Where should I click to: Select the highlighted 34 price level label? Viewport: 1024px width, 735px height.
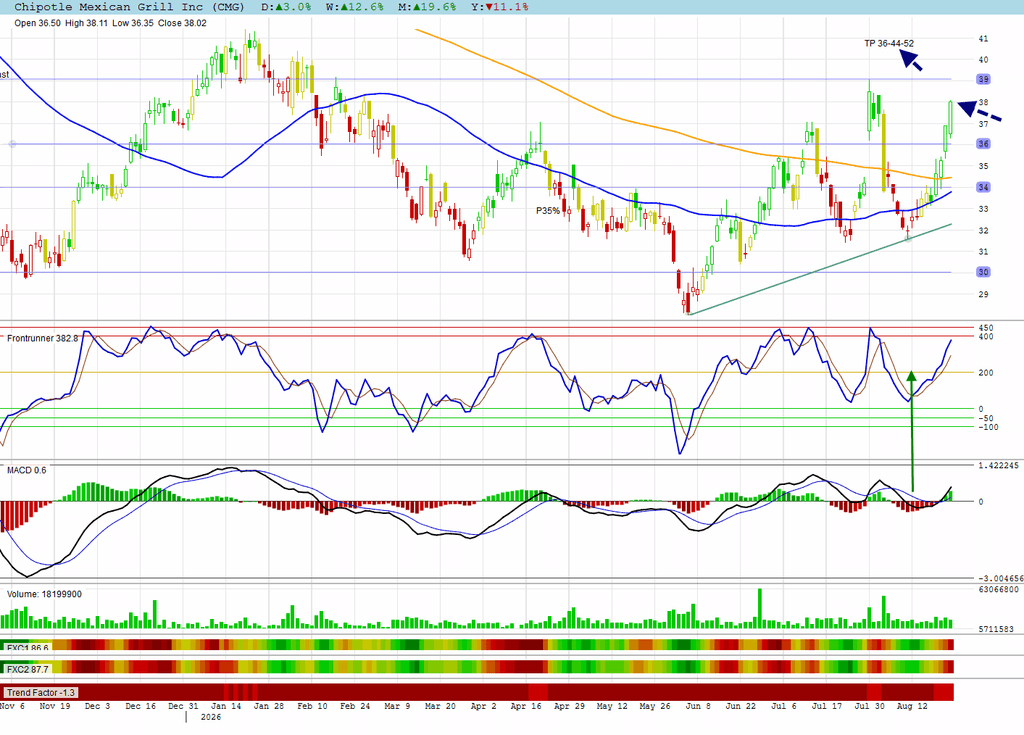(x=983, y=188)
